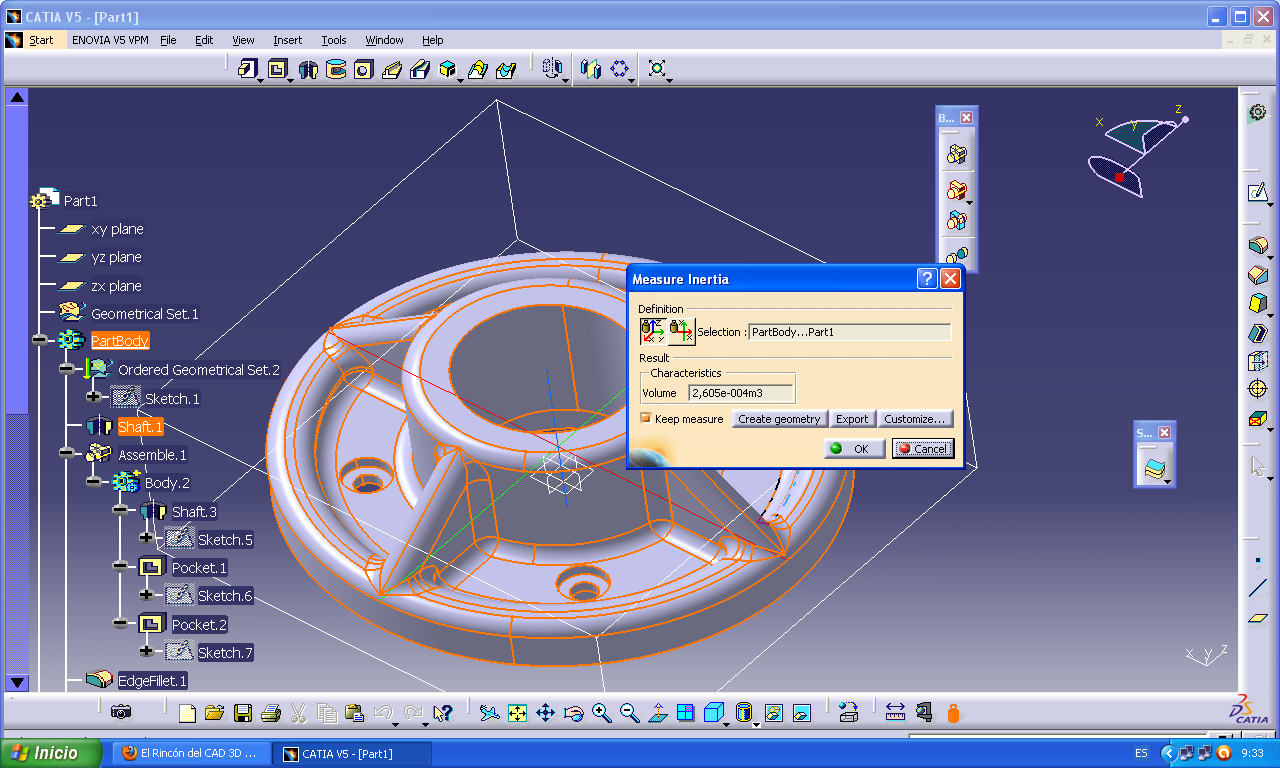The width and height of the screenshot is (1280, 768).
Task: Select the Groove tool icon
Action: pyautogui.click(x=336, y=69)
